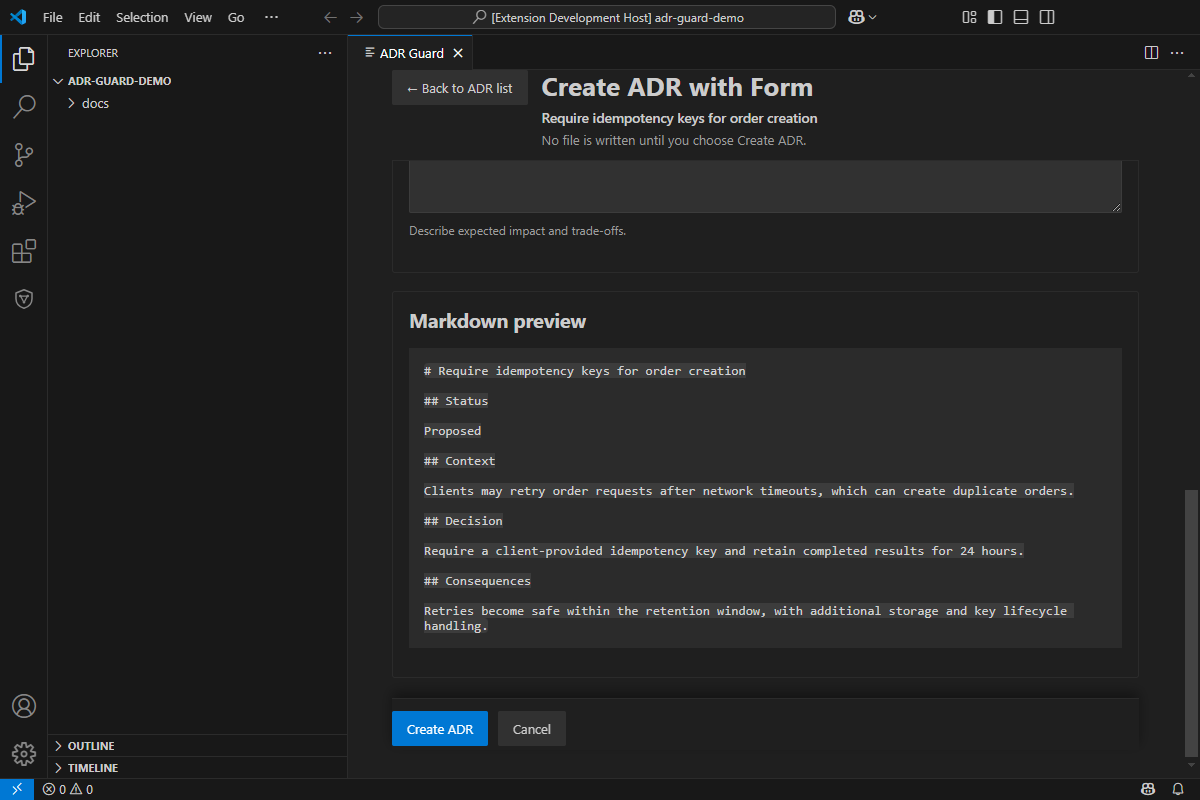Select the ADR Guard editor tab
The height and width of the screenshot is (800, 1200).
tap(410, 53)
